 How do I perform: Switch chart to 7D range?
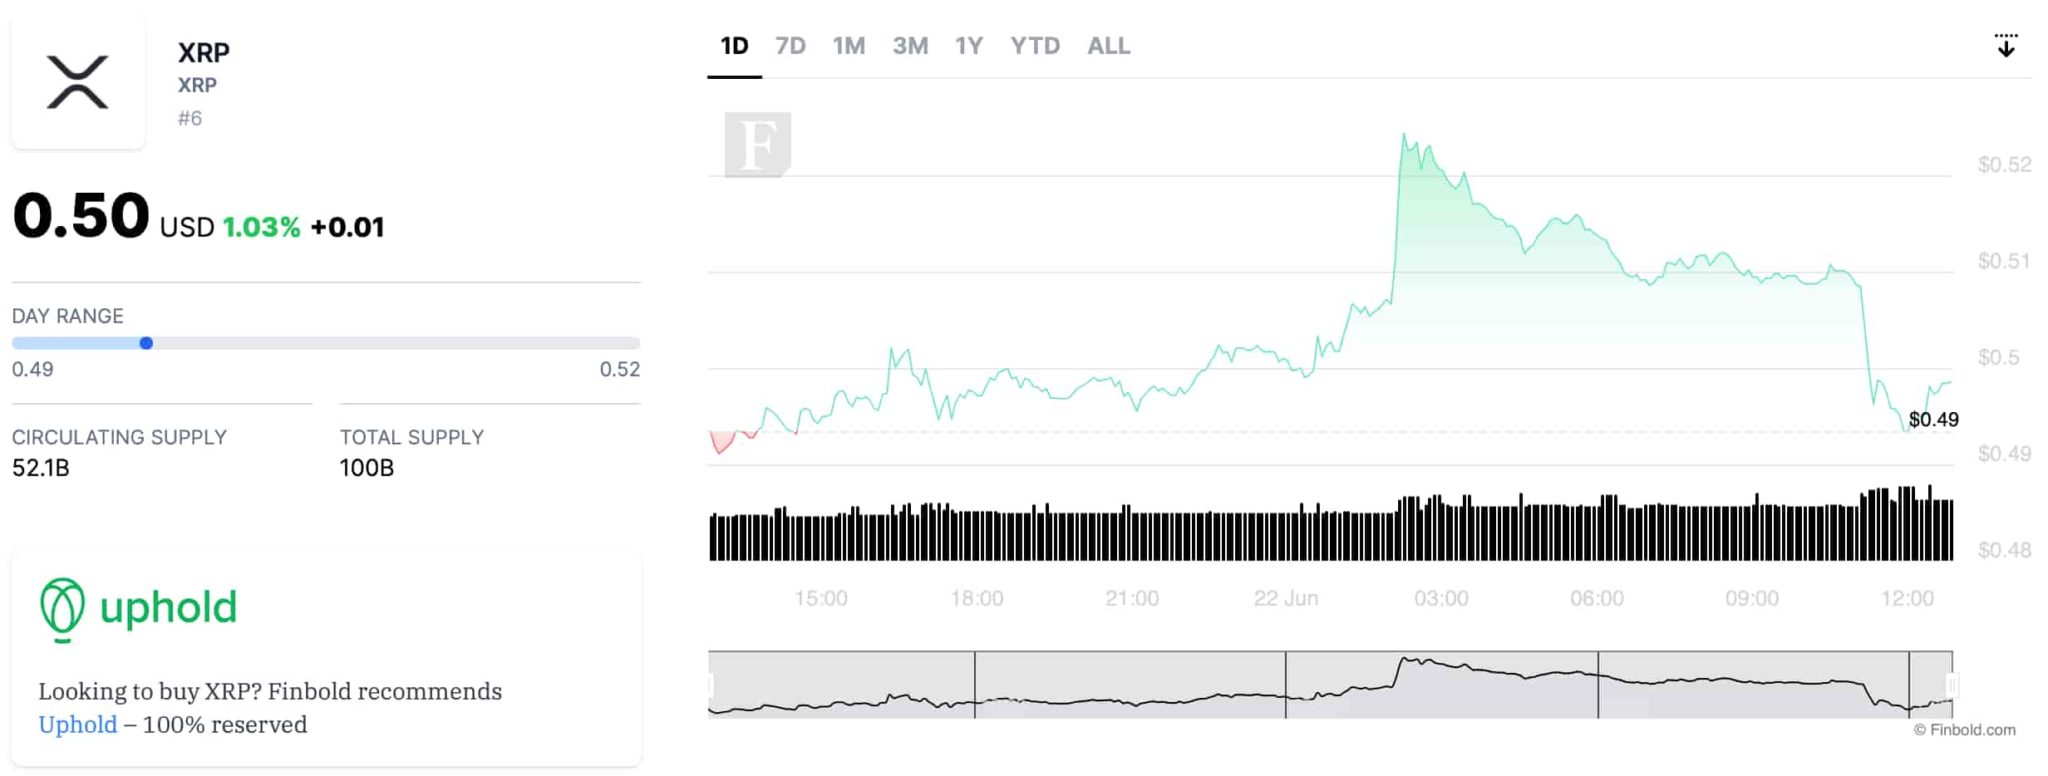[790, 46]
